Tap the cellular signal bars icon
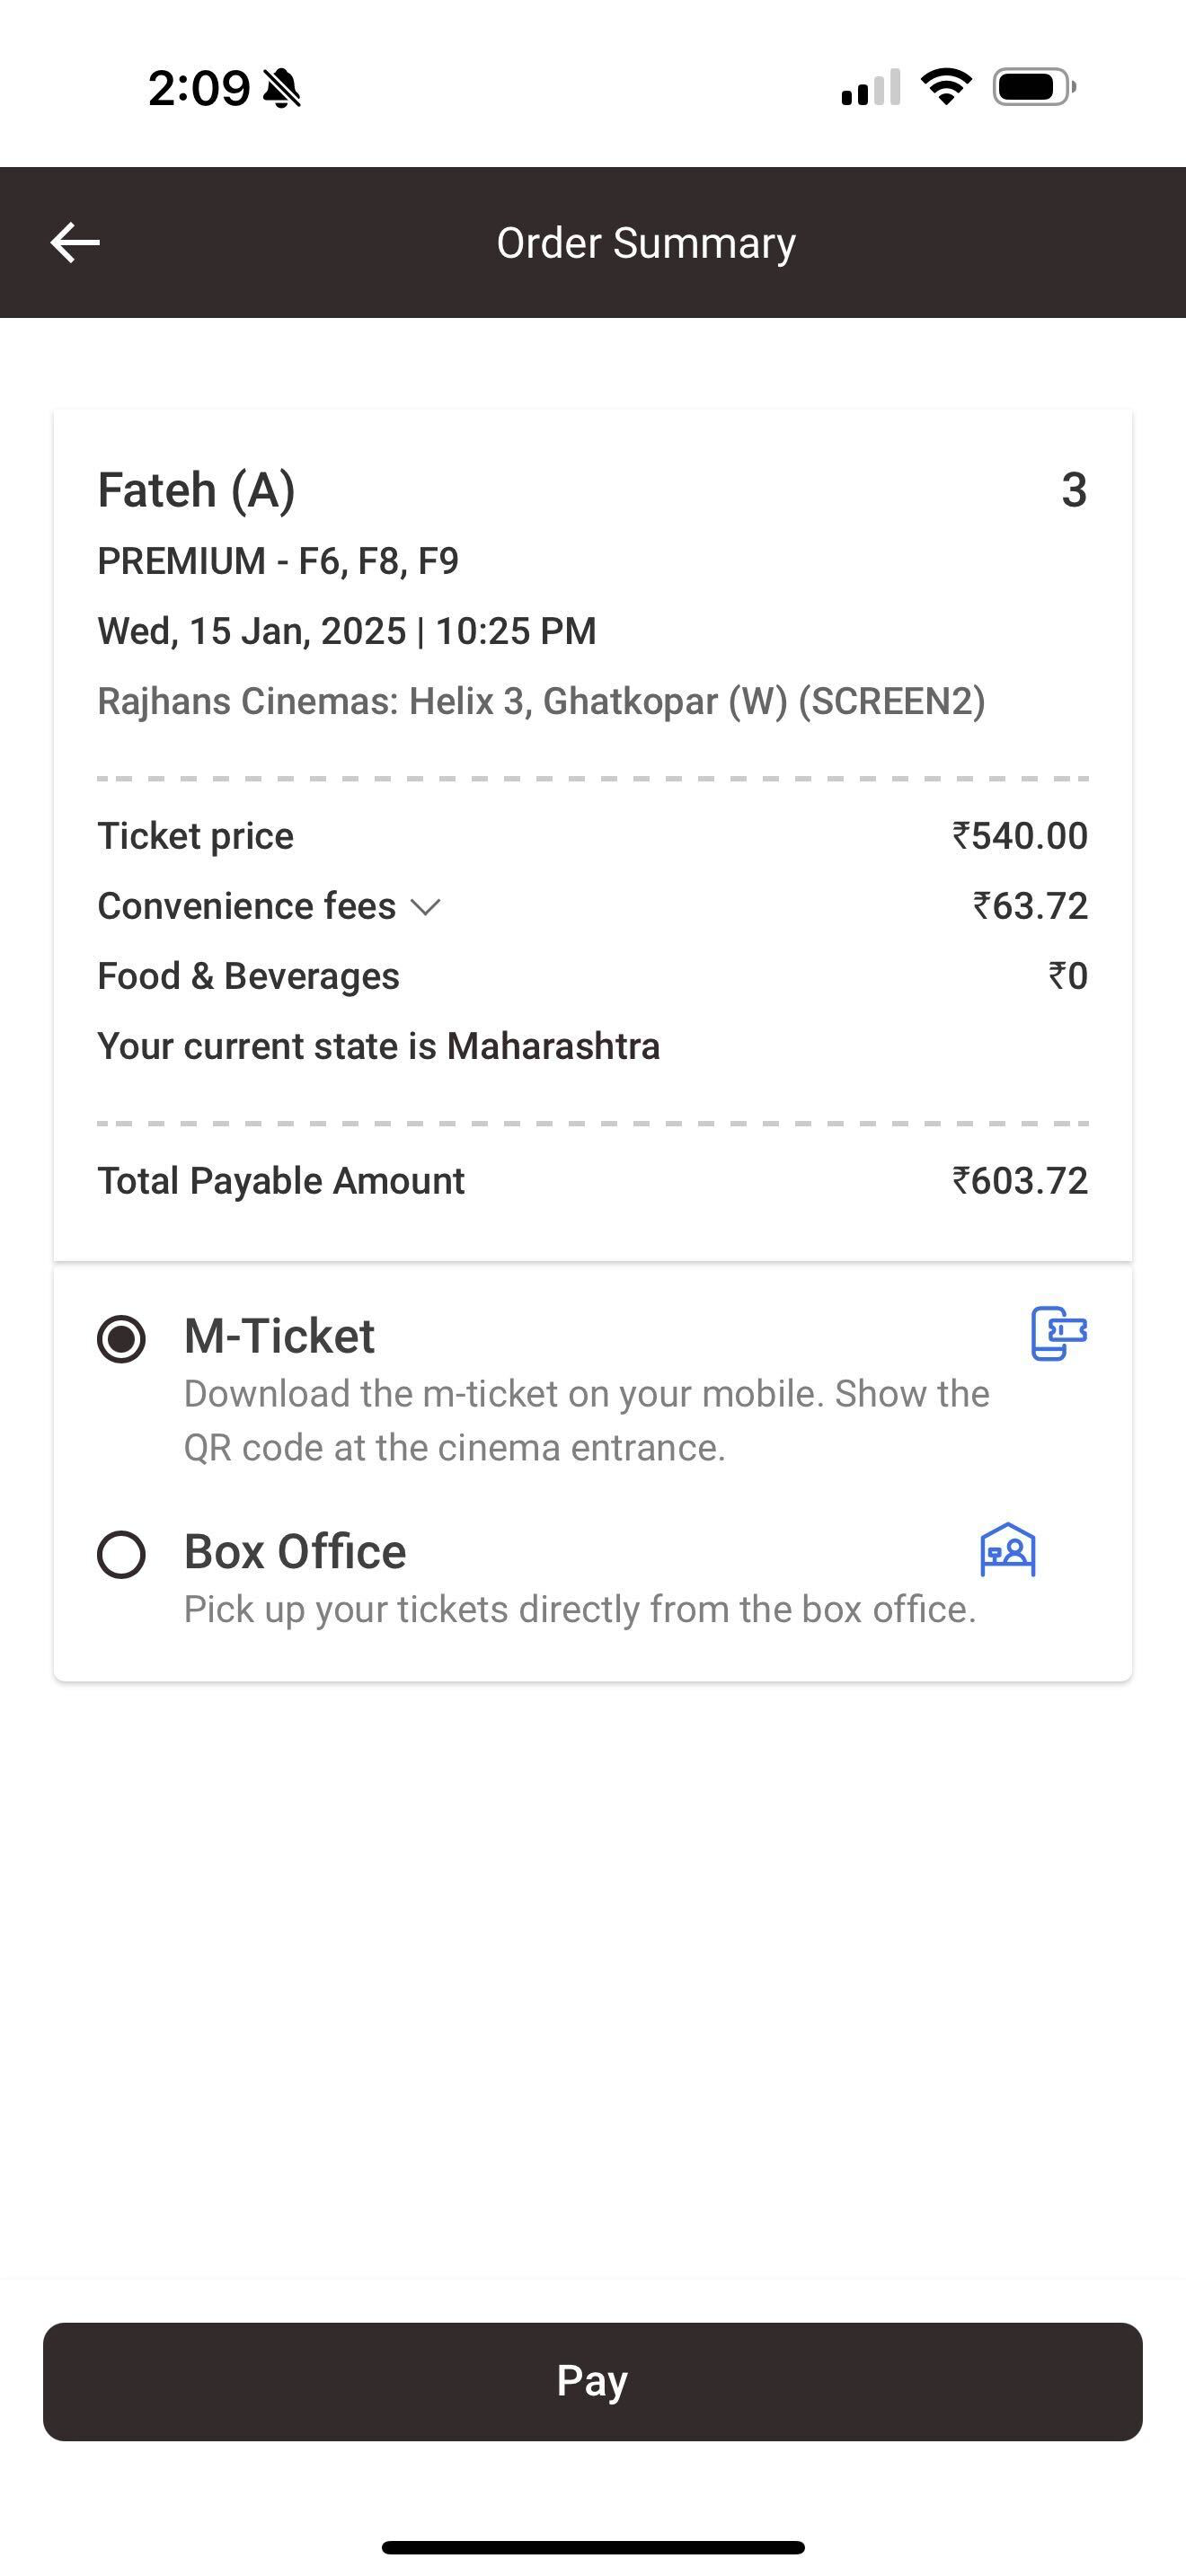 click(x=871, y=87)
